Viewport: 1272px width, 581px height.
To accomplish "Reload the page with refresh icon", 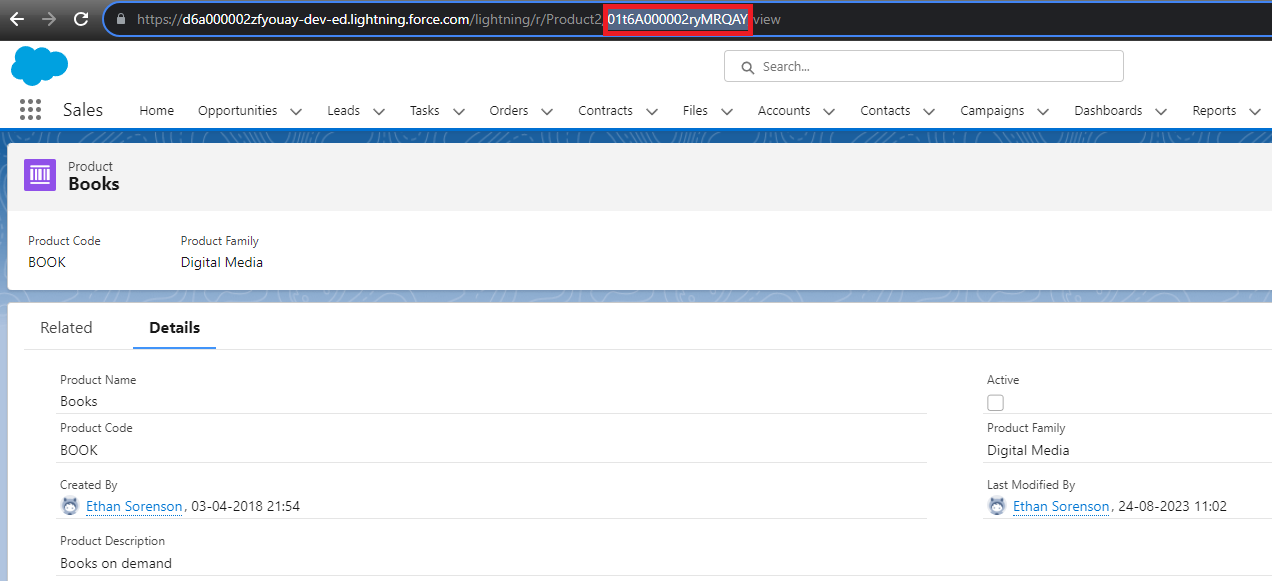I will 81,19.
